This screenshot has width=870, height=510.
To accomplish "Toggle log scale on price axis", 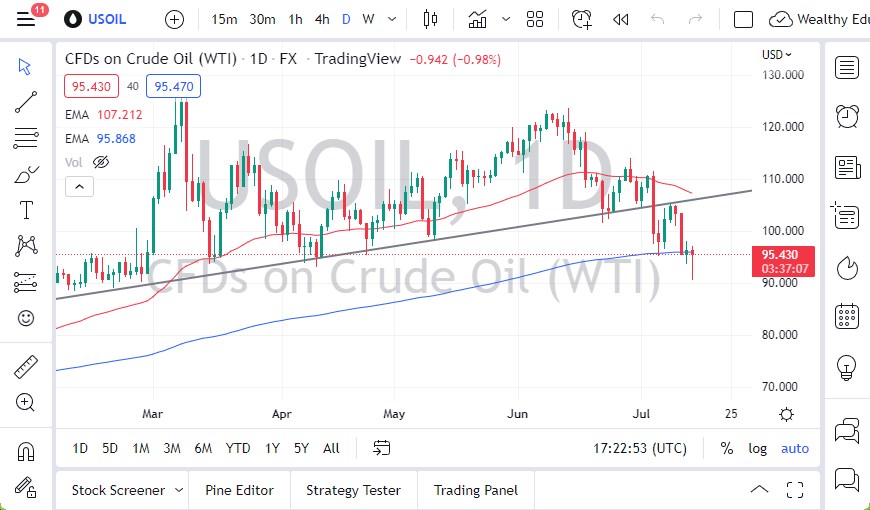I will [757, 448].
